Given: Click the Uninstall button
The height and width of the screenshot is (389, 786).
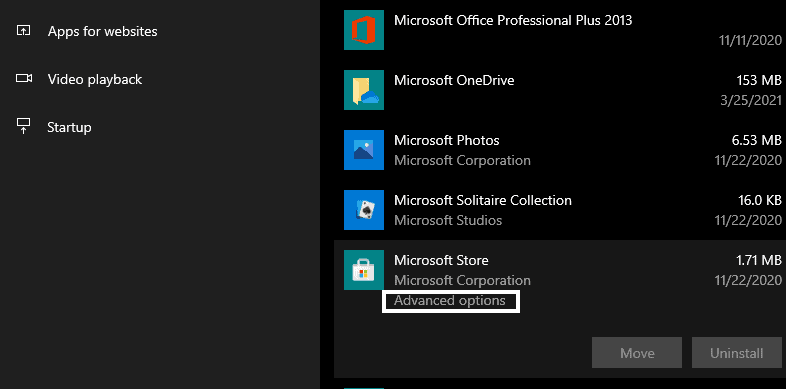Looking at the screenshot, I should (x=736, y=353).
